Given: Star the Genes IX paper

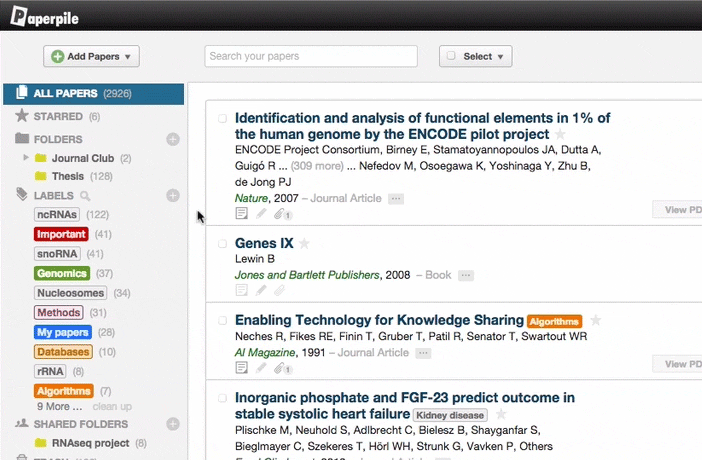Looking at the screenshot, I should pyautogui.click(x=304, y=243).
